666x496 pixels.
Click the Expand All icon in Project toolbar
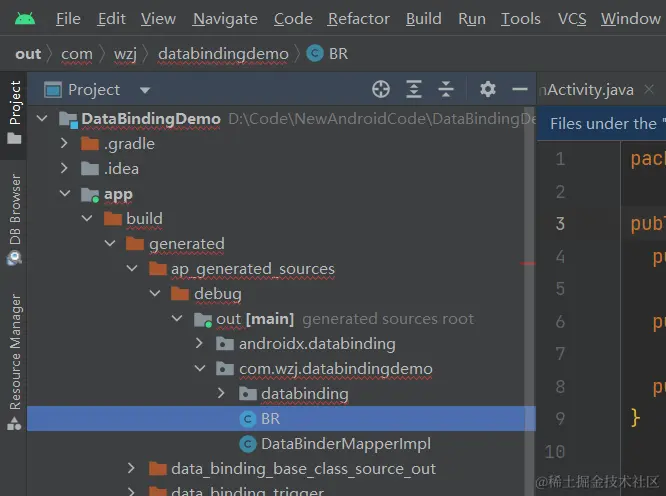point(414,90)
